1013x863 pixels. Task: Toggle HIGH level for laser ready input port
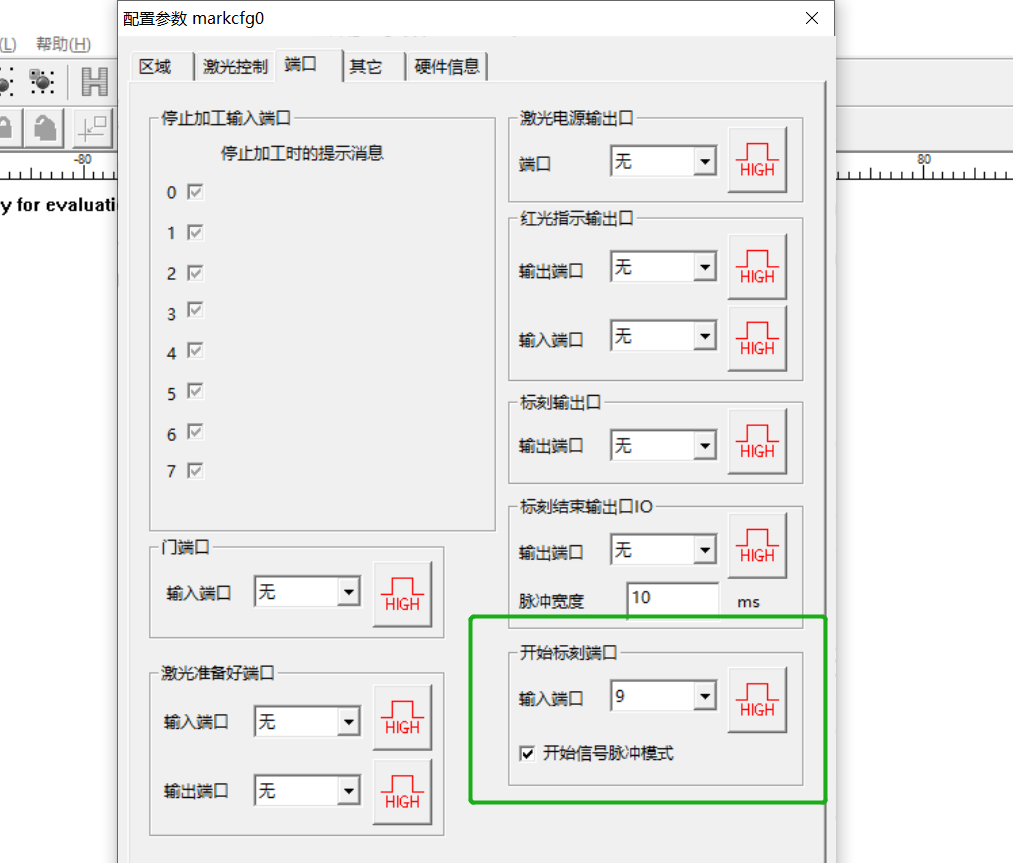point(402,718)
